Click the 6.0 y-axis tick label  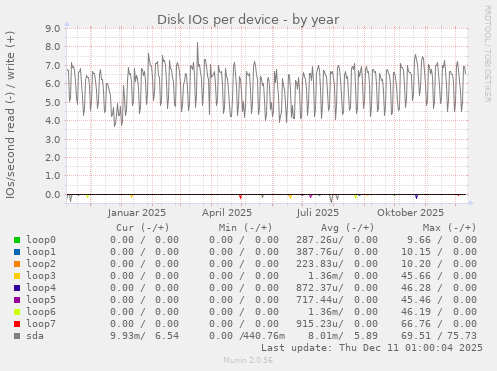pyautogui.click(x=53, y=84)
